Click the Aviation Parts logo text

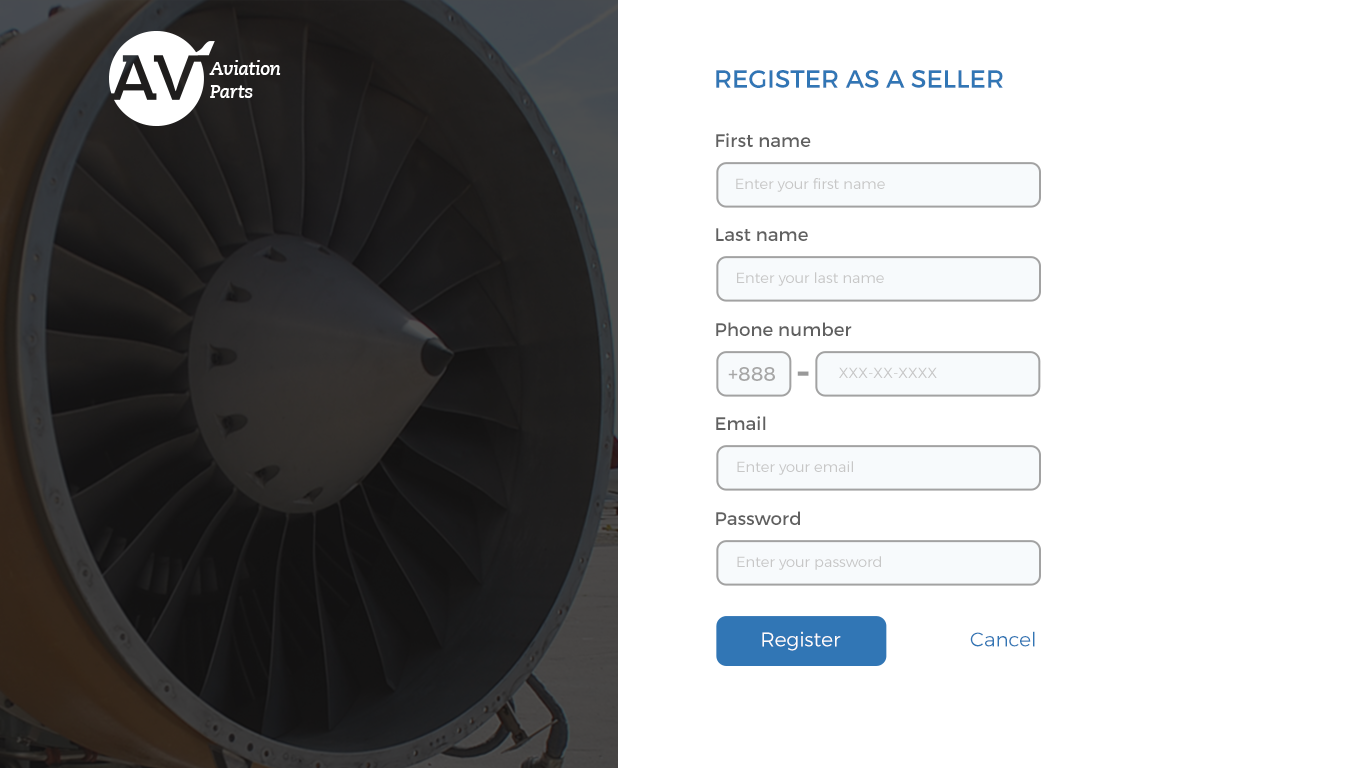click(x=245, y=80)
